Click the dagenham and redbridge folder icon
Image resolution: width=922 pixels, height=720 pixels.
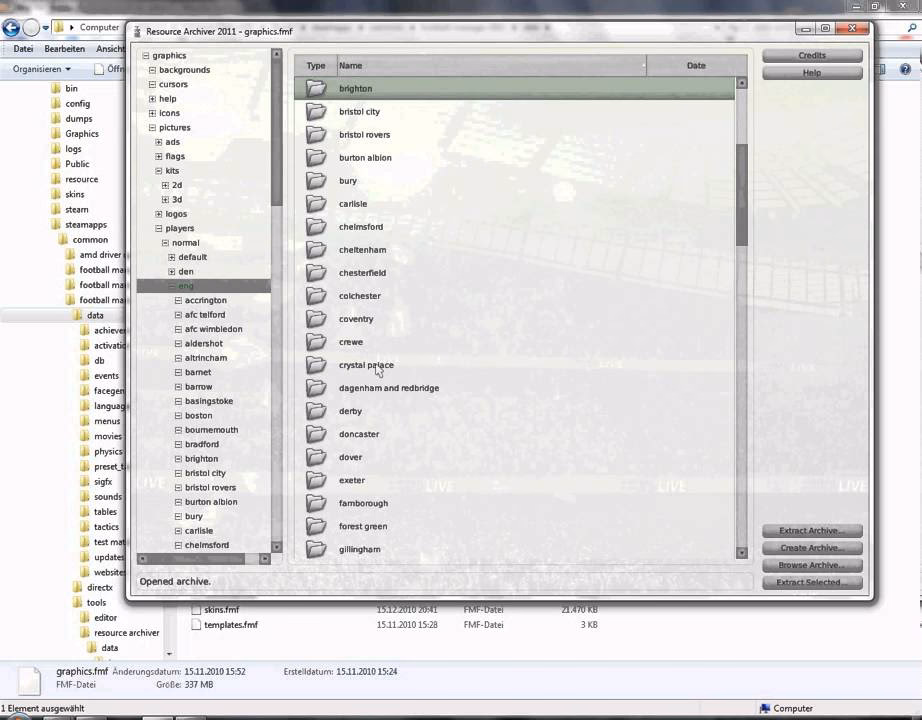316,388
